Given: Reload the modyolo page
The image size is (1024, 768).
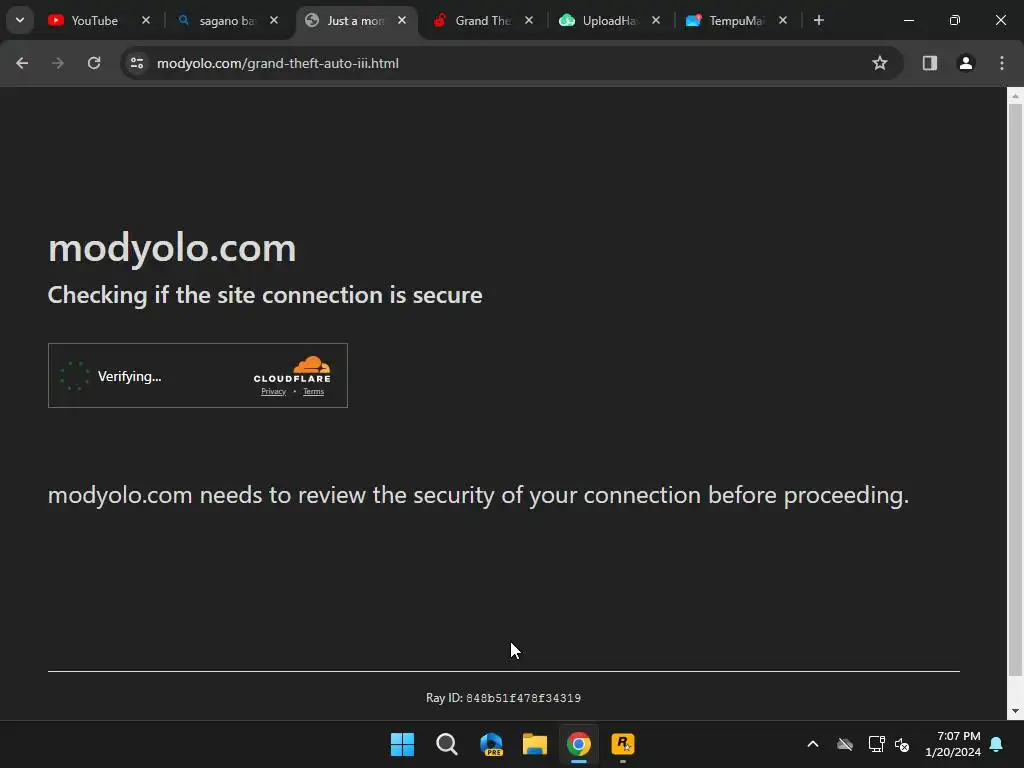Looking at the screenshot, I should point(94,63).
